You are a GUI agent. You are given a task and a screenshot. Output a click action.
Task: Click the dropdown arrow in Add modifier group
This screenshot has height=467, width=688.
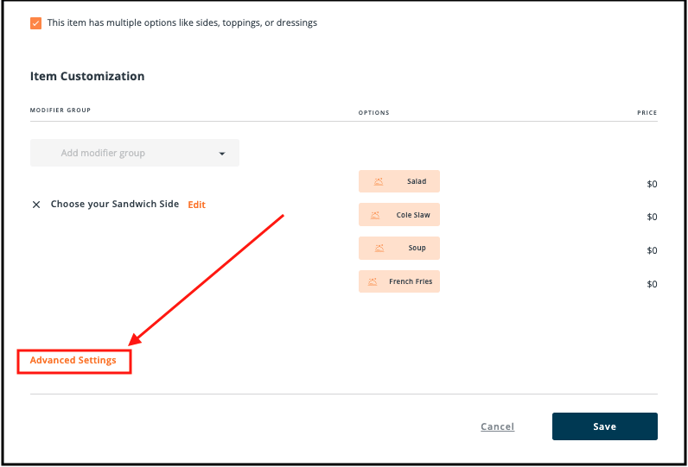coord(222,154)
